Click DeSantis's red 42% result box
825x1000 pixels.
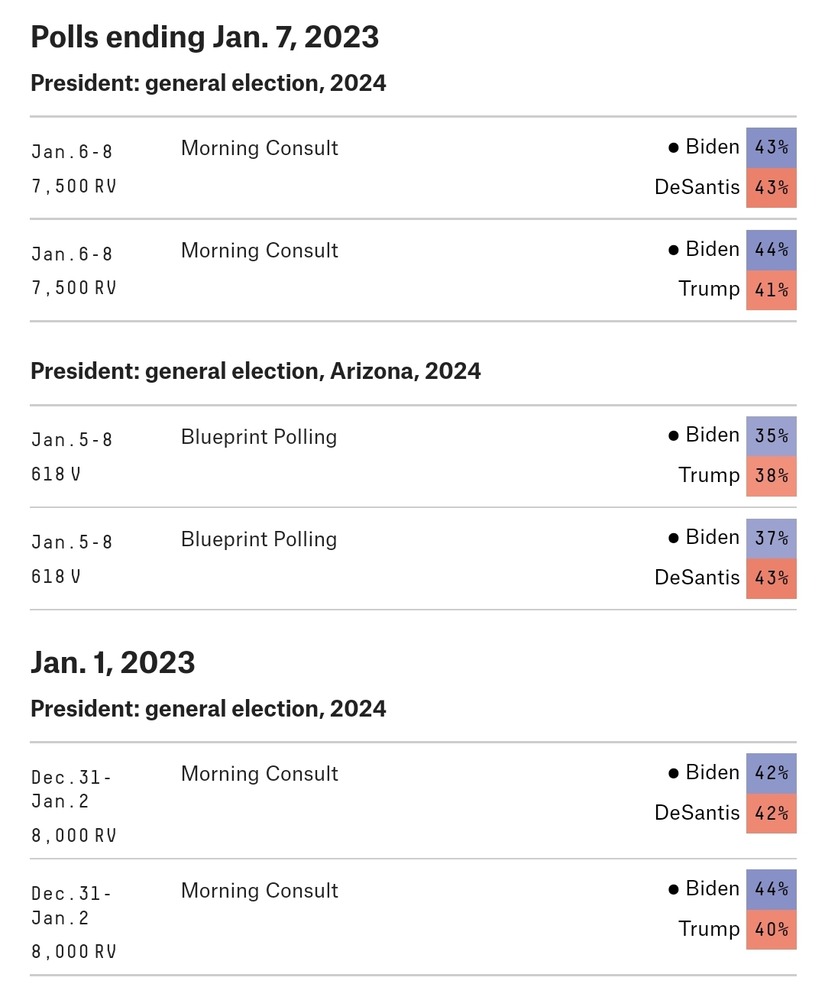pyautogui.click(x=771, y=813)
